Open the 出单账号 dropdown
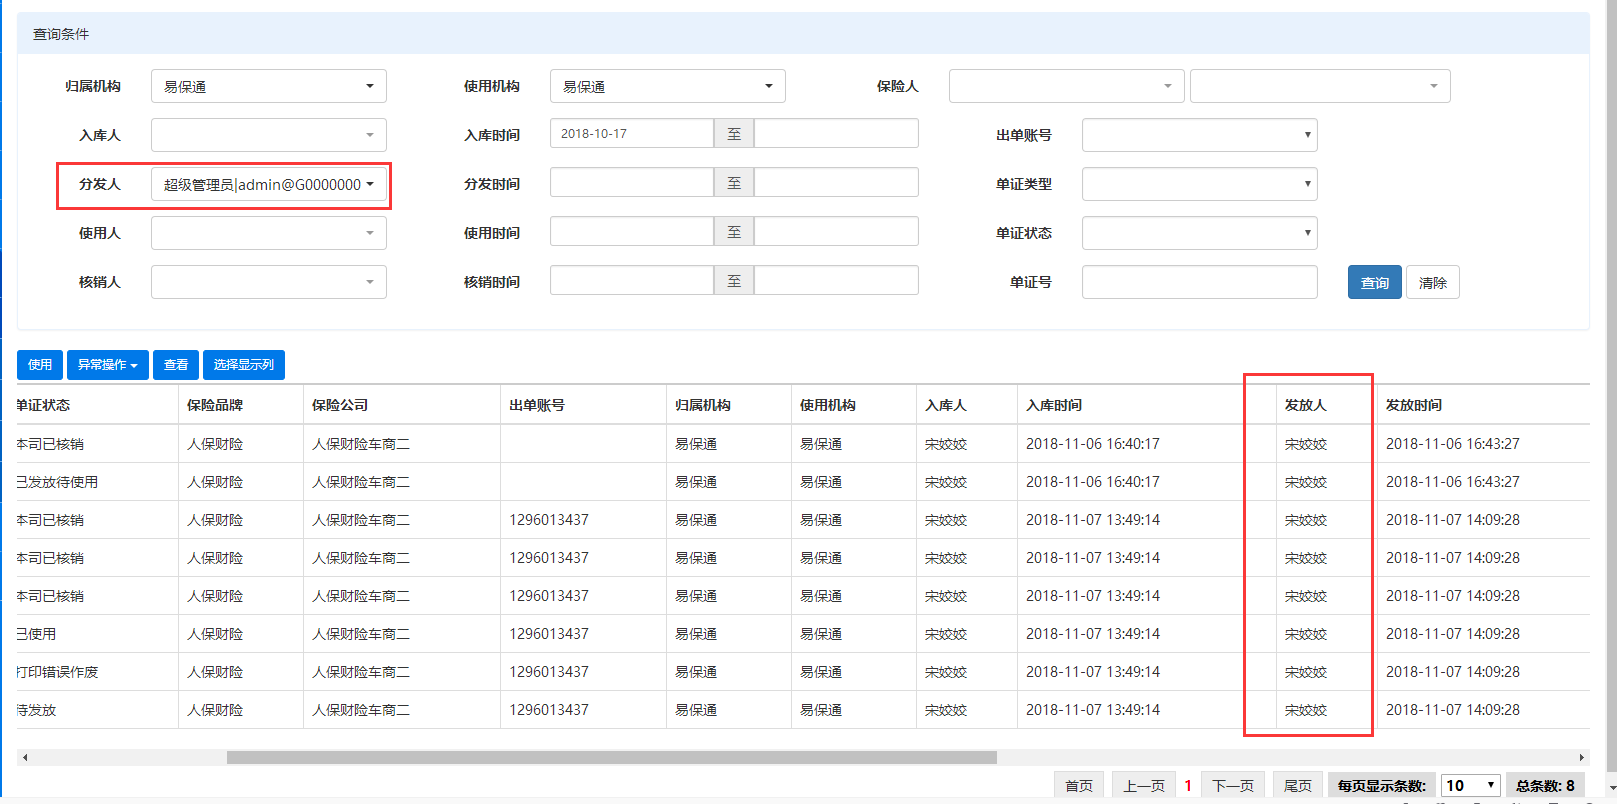Screen dimensions: 1617x804 coord(1199,135)
